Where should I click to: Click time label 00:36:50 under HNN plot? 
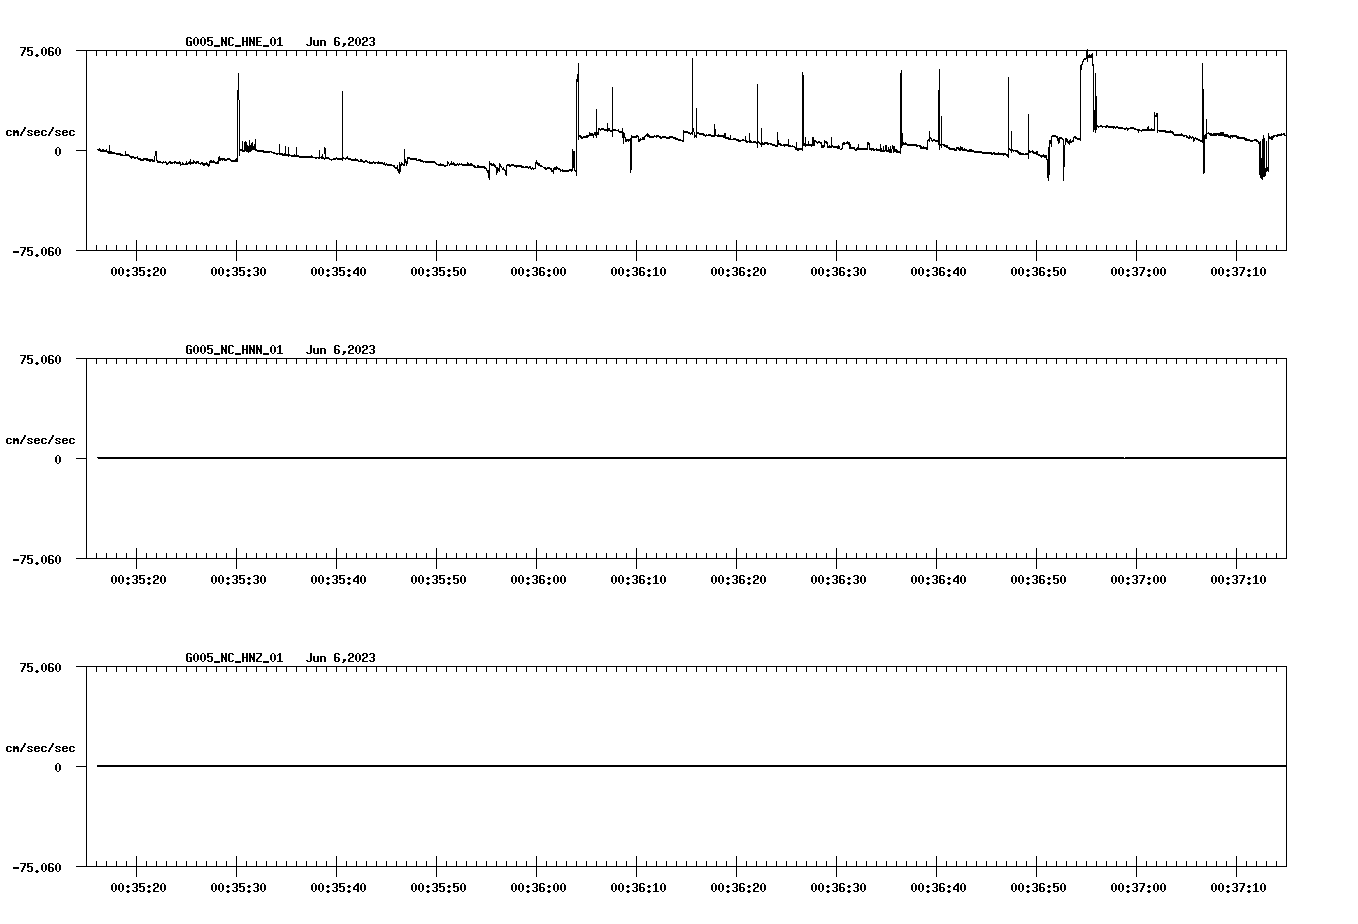click(x=1038, y=580)
